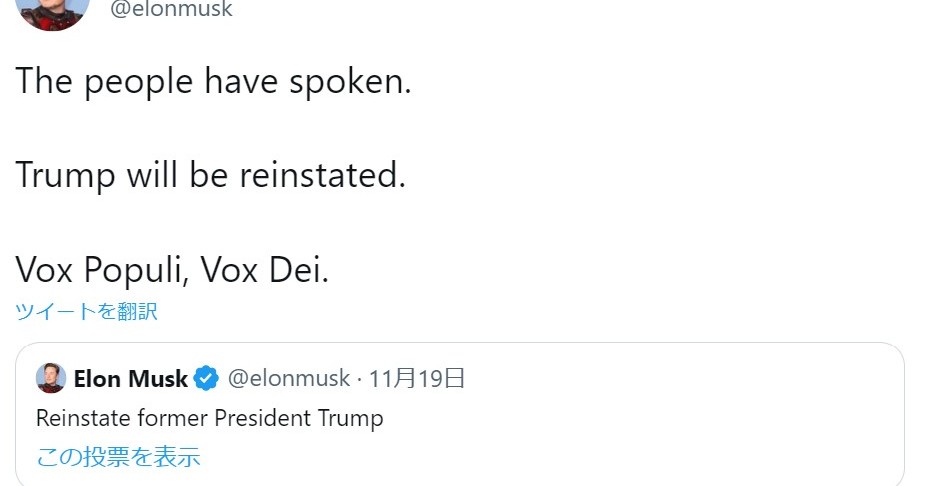The width and height of the screenshot is (929, 486).
Task: Select the @elonmusk handle inside the quoted tweet
Action: click(289, 378)
